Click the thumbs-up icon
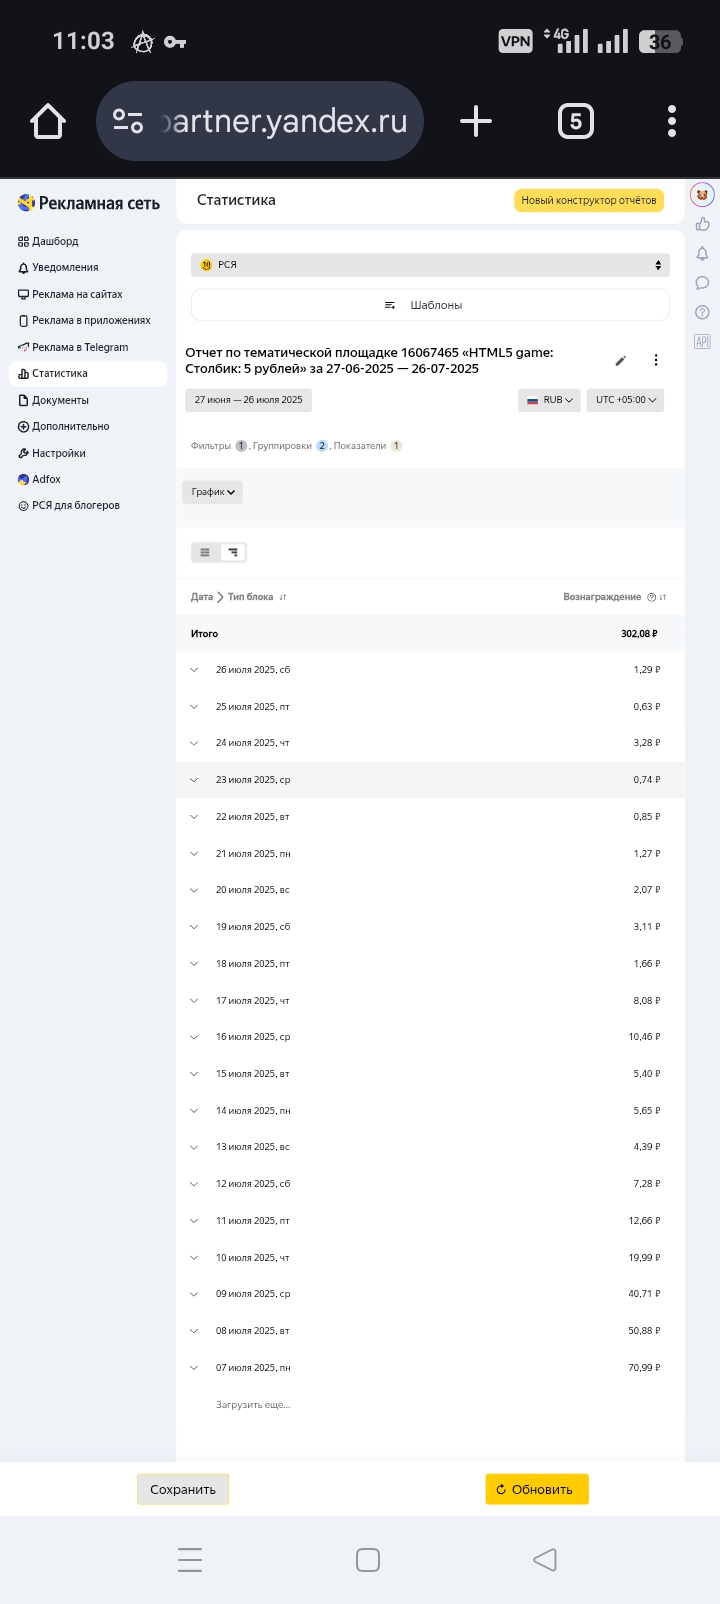Image resolution: width=720 pixels, height=1604 pixels. (702, 224)
